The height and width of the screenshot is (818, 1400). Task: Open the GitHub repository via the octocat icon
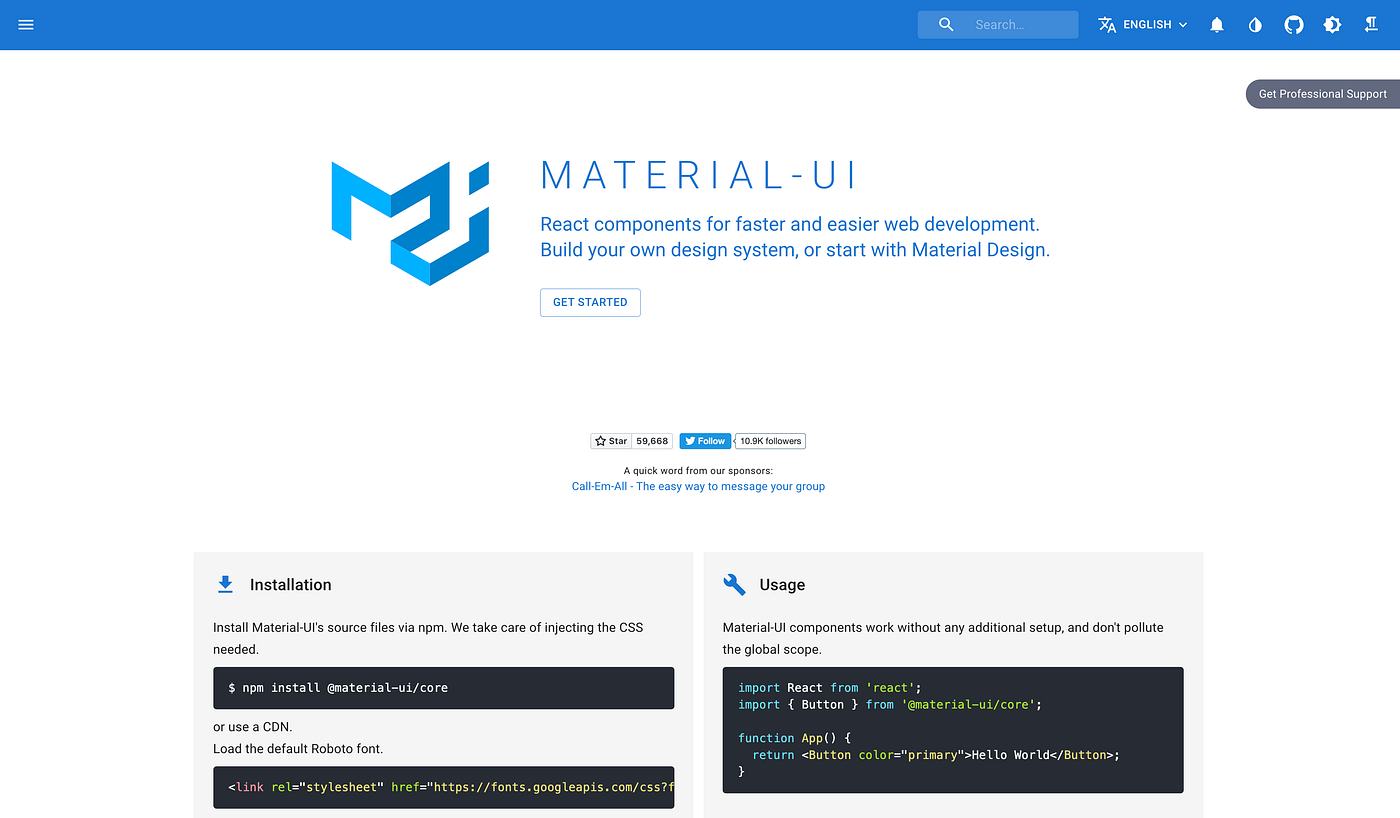[x=1293, y=24]
